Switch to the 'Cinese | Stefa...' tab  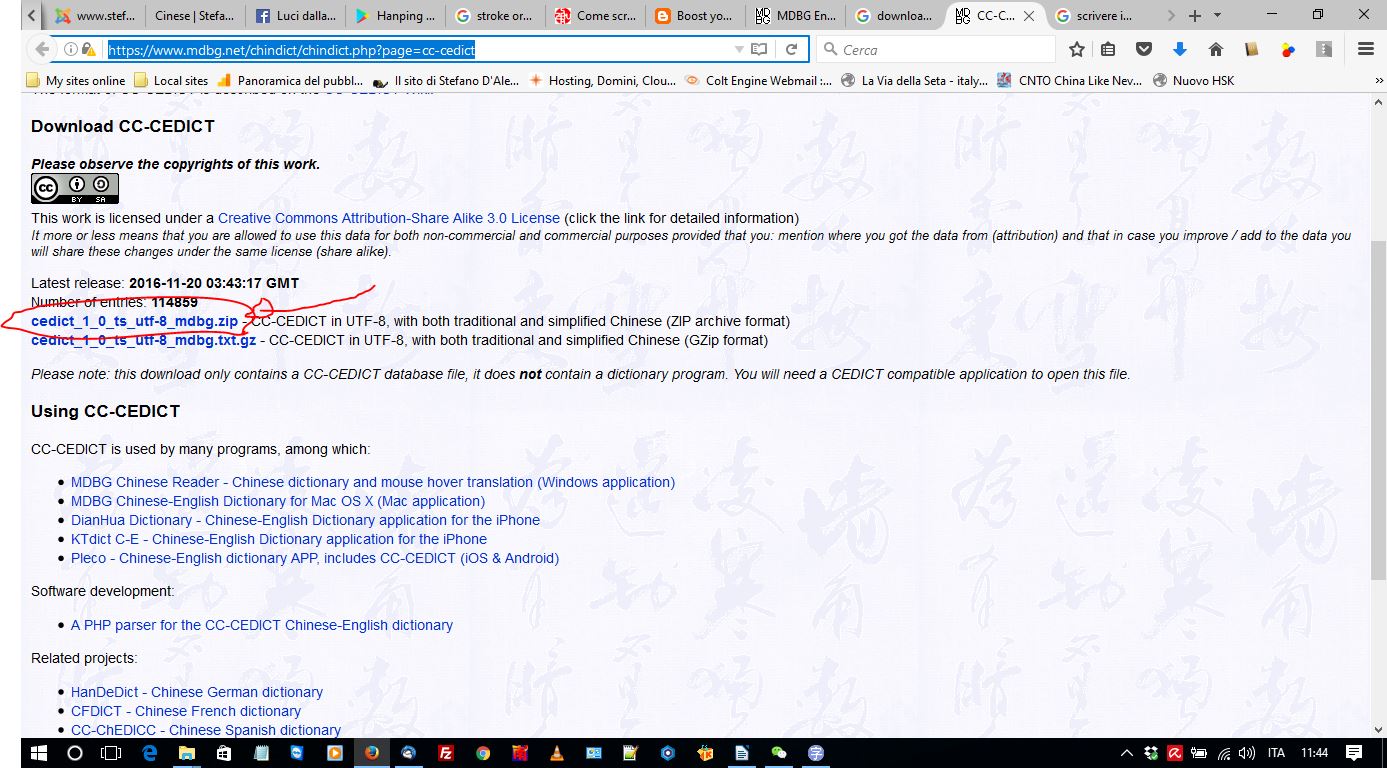click(195, 16)
